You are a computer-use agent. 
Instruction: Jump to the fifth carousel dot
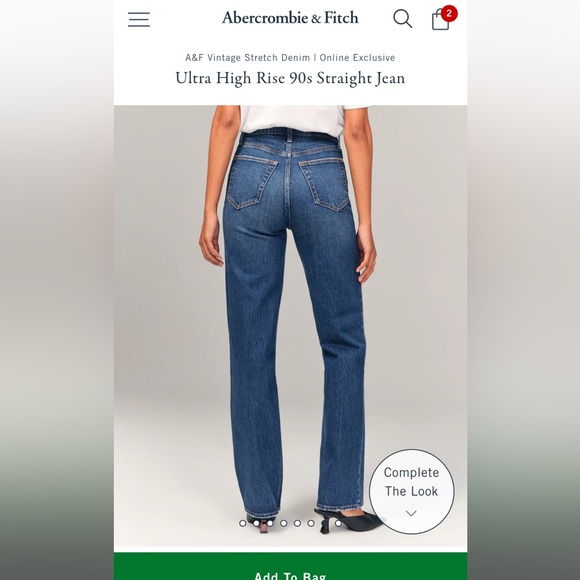click(297, 523)
